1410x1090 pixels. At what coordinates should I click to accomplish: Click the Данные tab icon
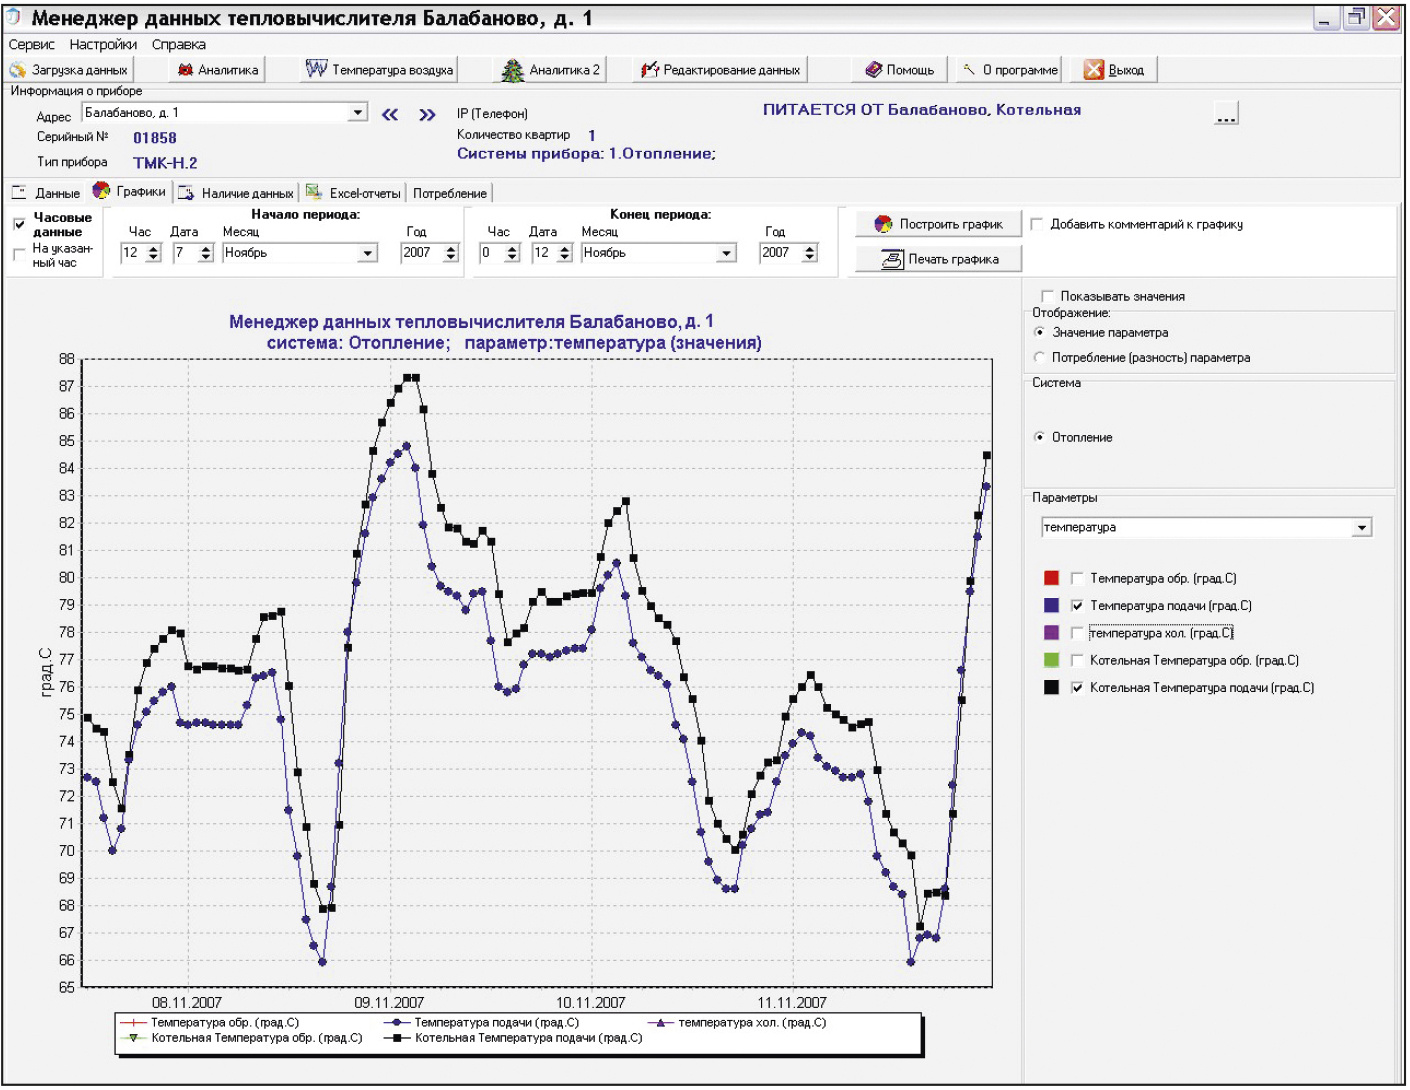19,192
